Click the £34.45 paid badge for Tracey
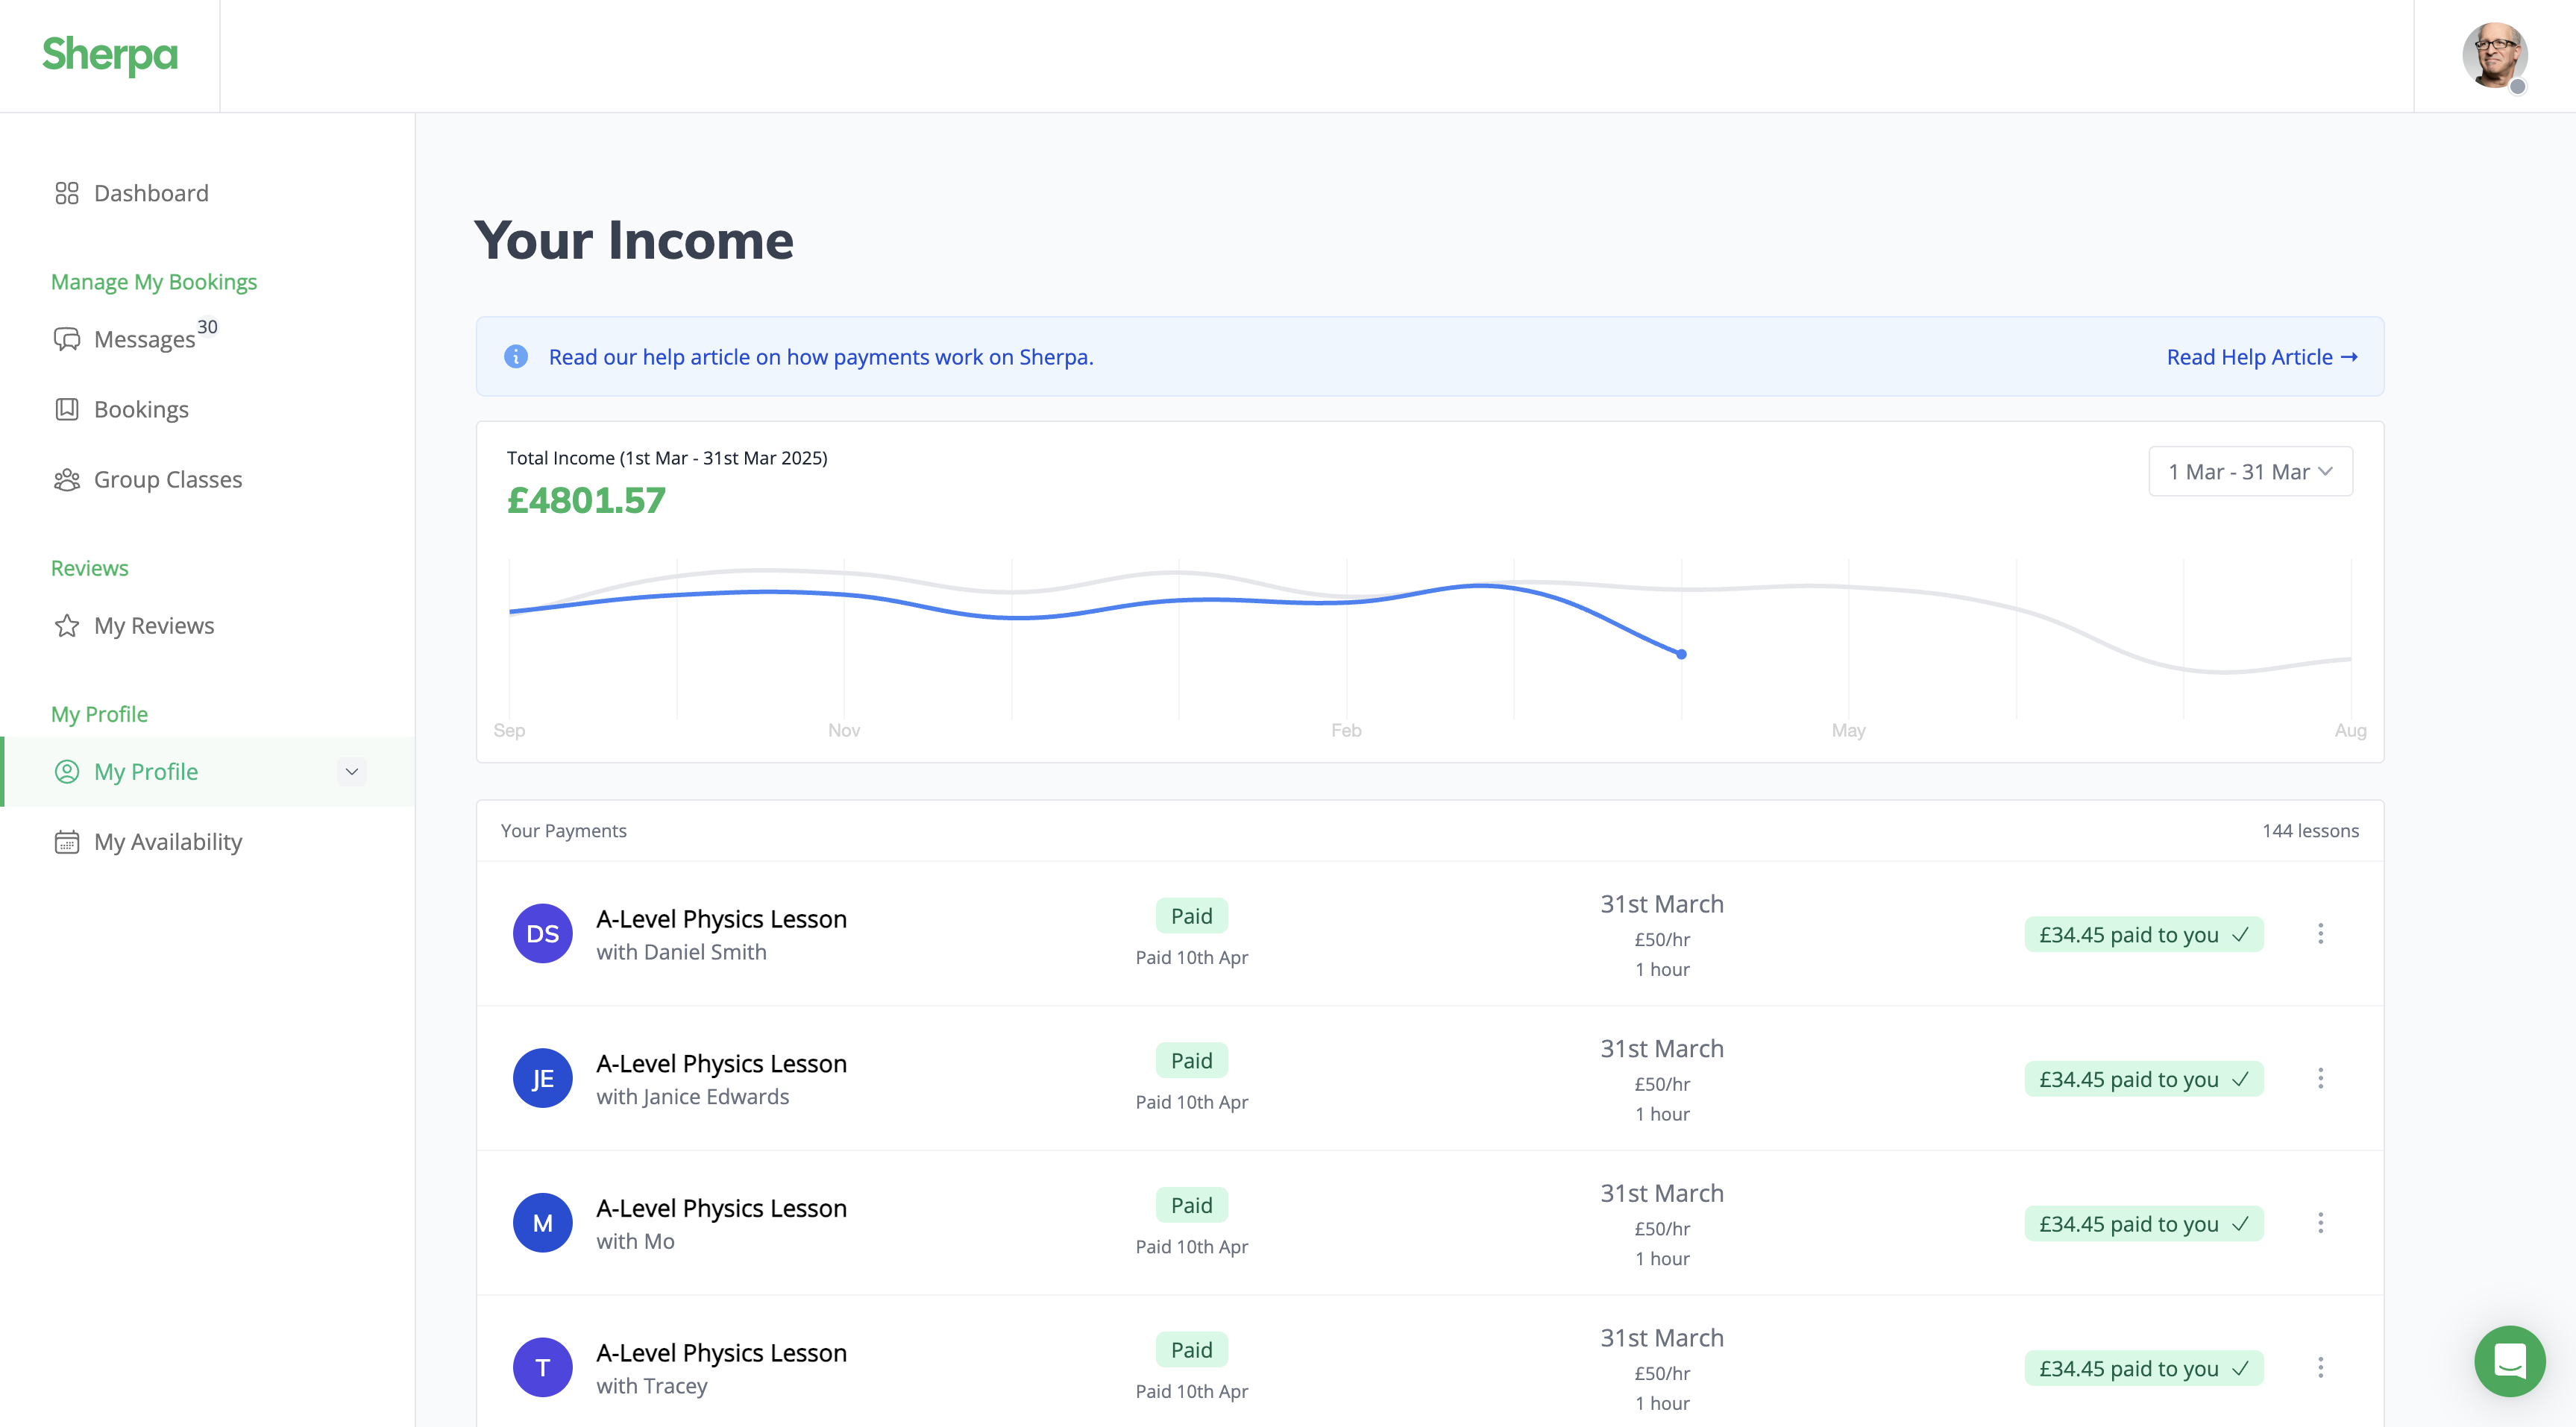This screenshot has width=2576, height=1427. (x=2143, y=1368)
